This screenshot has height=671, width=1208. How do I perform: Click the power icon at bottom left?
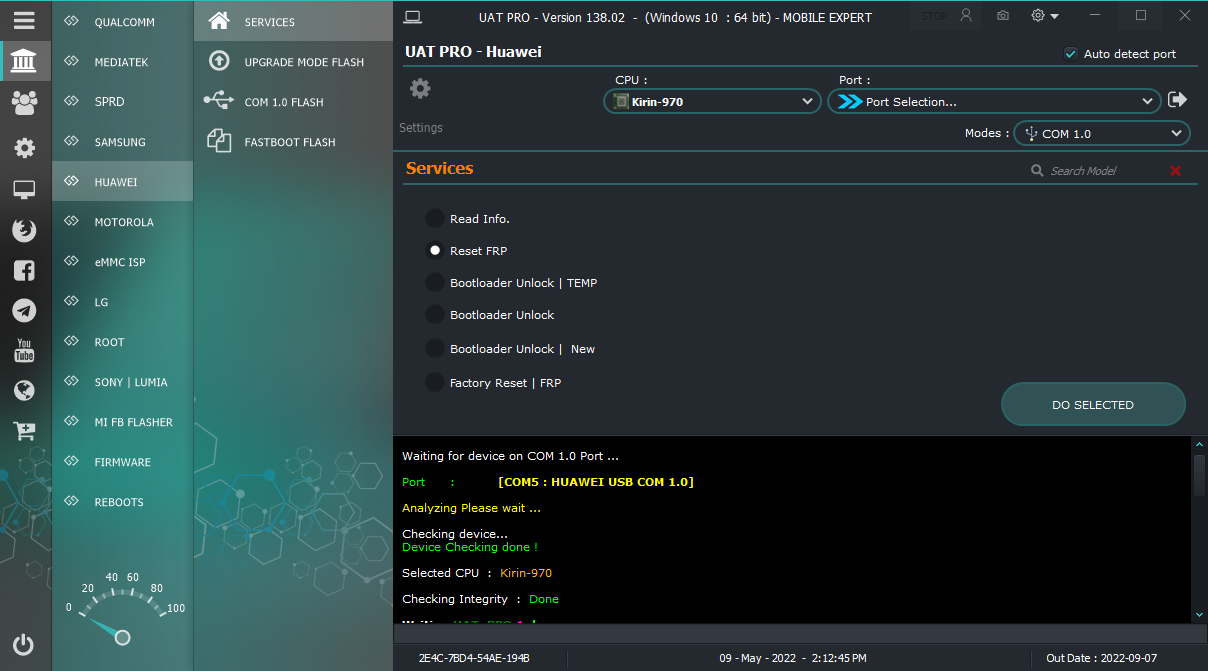click(x=24, y=644)
